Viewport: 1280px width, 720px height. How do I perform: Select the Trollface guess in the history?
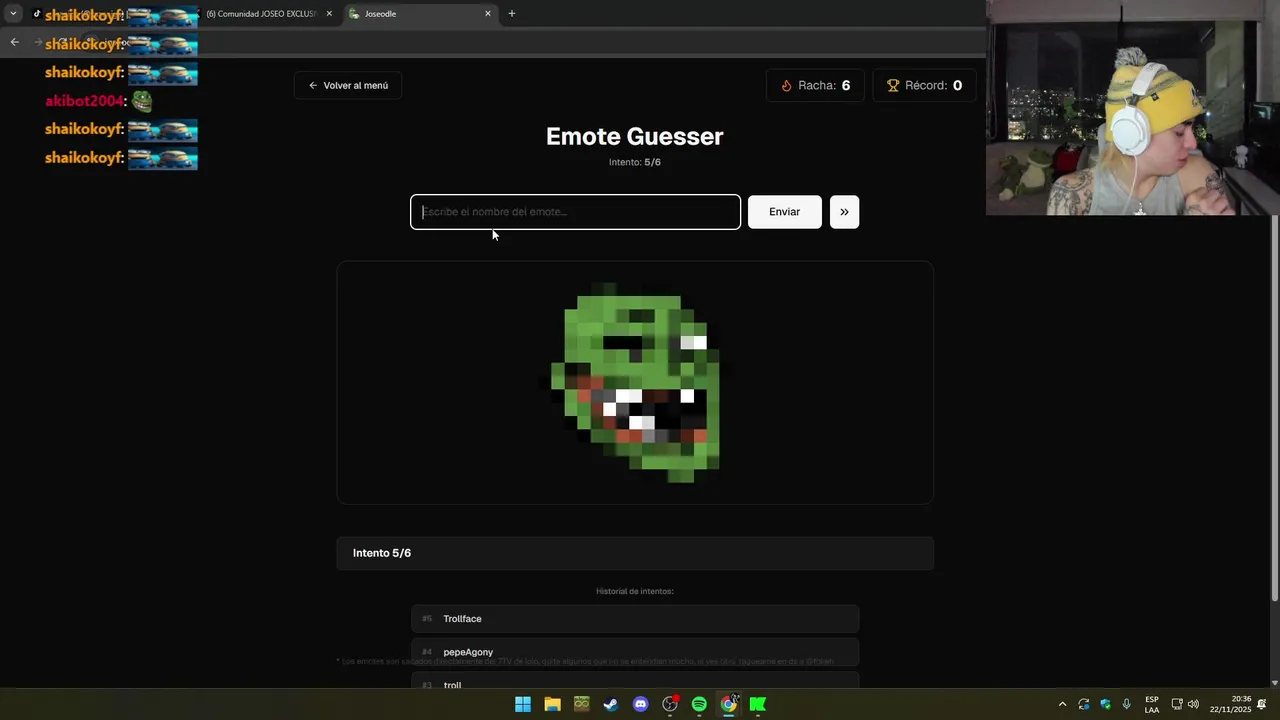click(635, 619)
